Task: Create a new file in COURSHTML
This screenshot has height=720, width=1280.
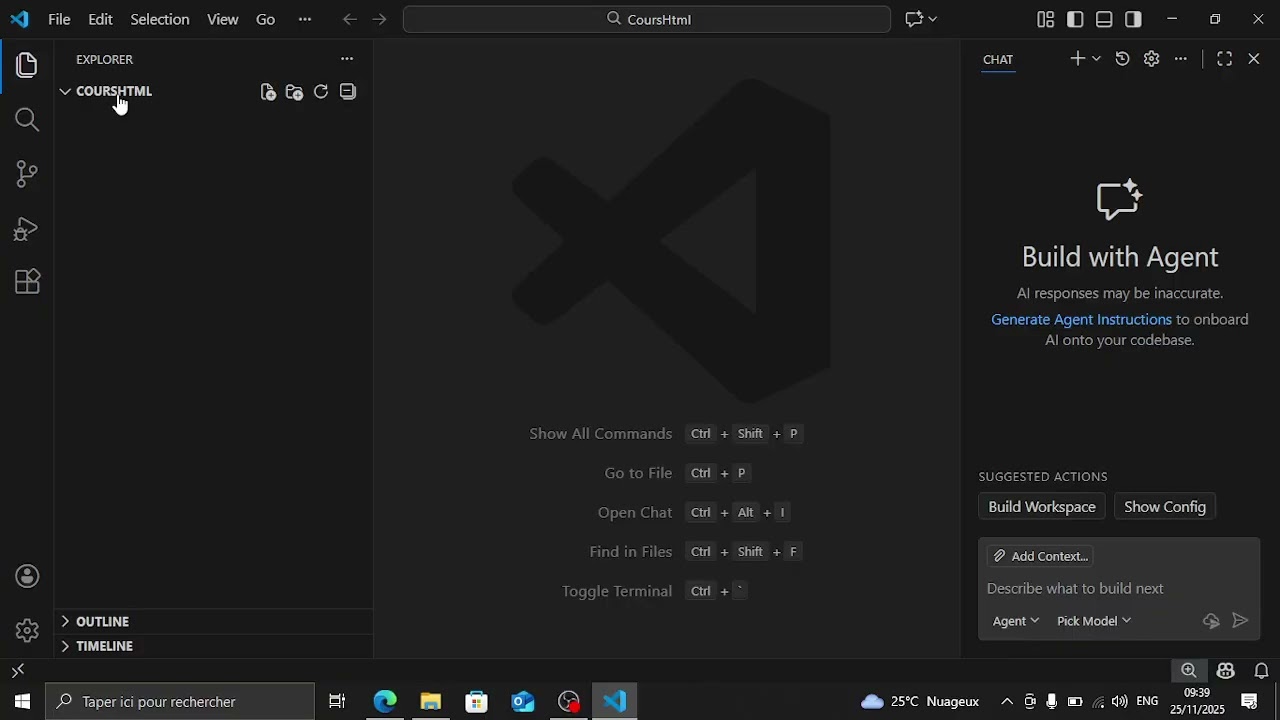Action: pyautogui.click(x=268, y=92)
